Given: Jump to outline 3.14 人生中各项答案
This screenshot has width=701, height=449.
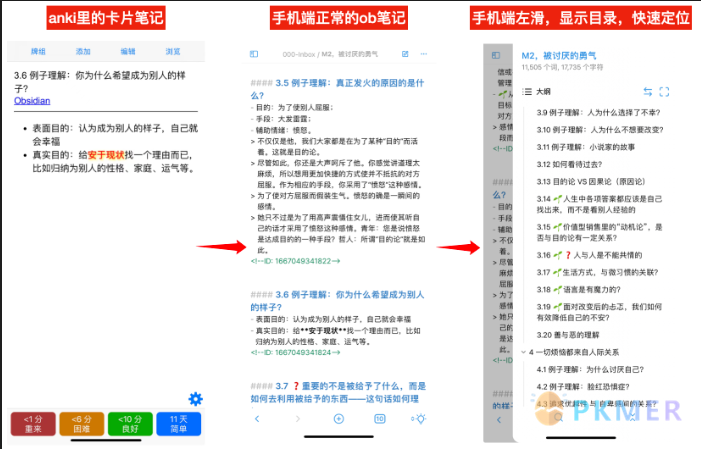Looking at the screenshot, I should tap(600, 204).
